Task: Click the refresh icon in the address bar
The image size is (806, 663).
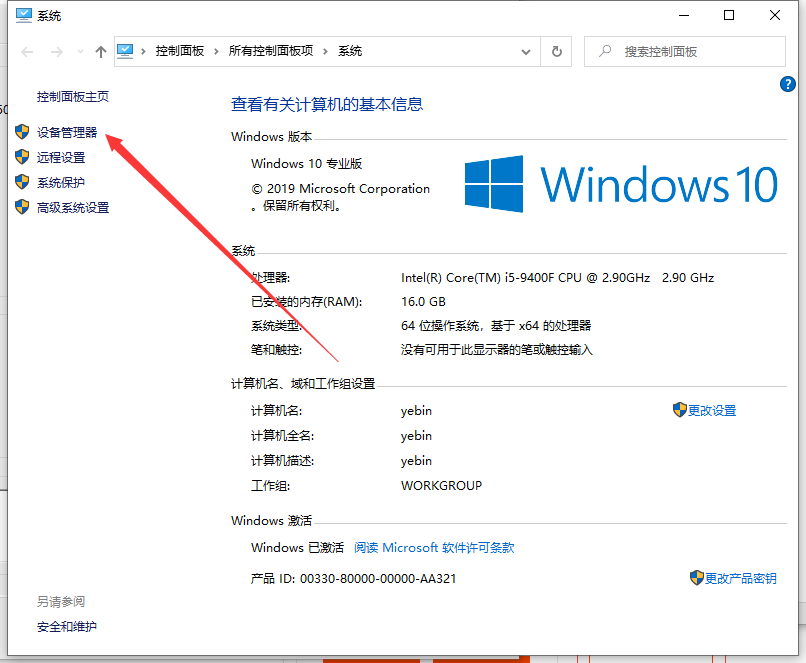Action: pos(557,51)
